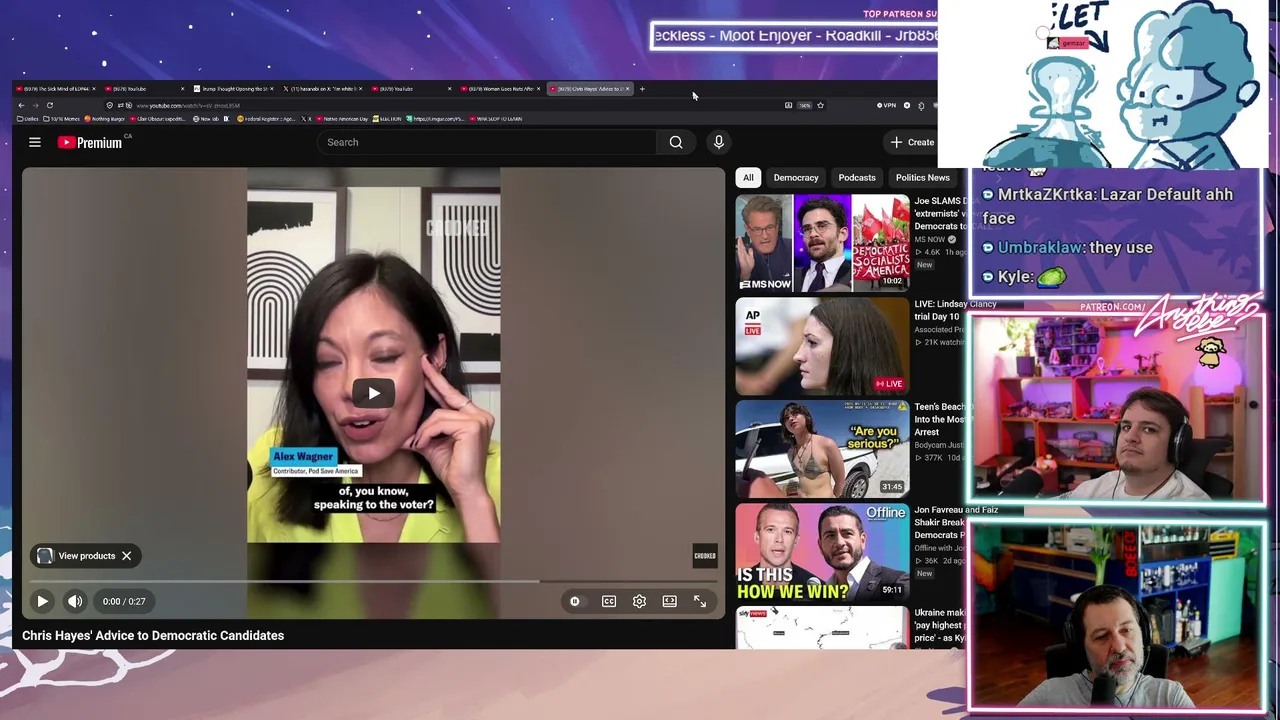The image size is (1280, 720).
Task: Bookmark this page with star icon
Action: pos(820,105)
